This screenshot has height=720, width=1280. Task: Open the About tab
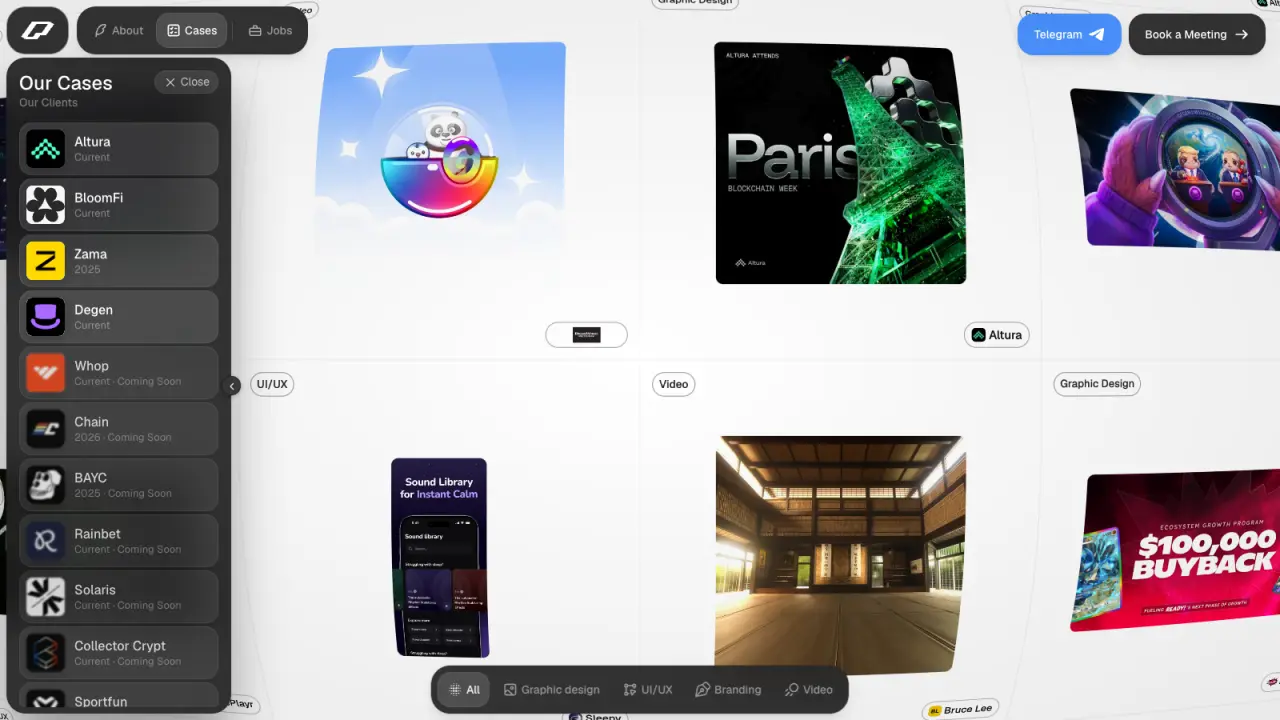(x=119, y=31)
